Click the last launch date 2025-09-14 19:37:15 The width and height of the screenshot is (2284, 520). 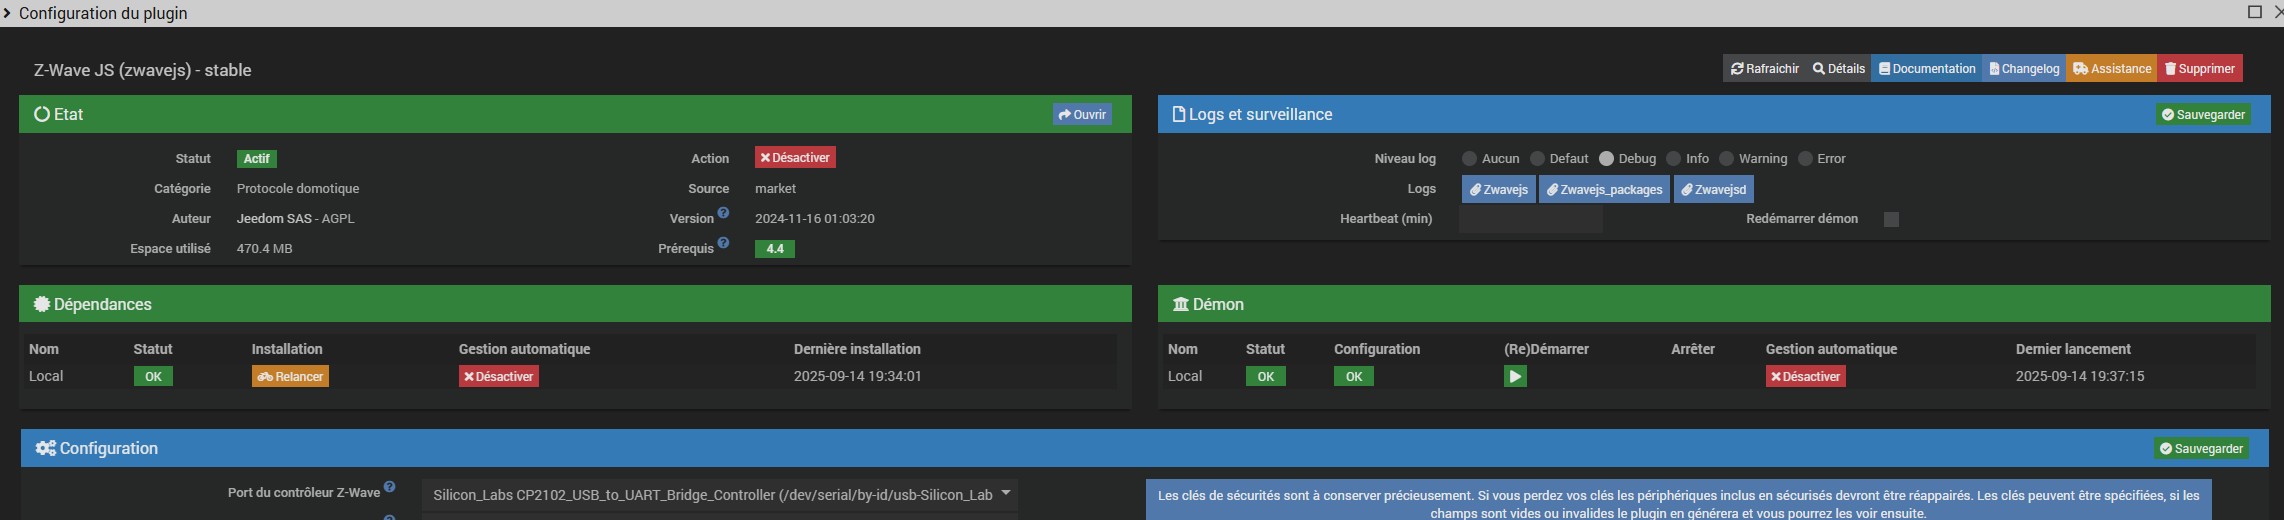point(2080,376)
